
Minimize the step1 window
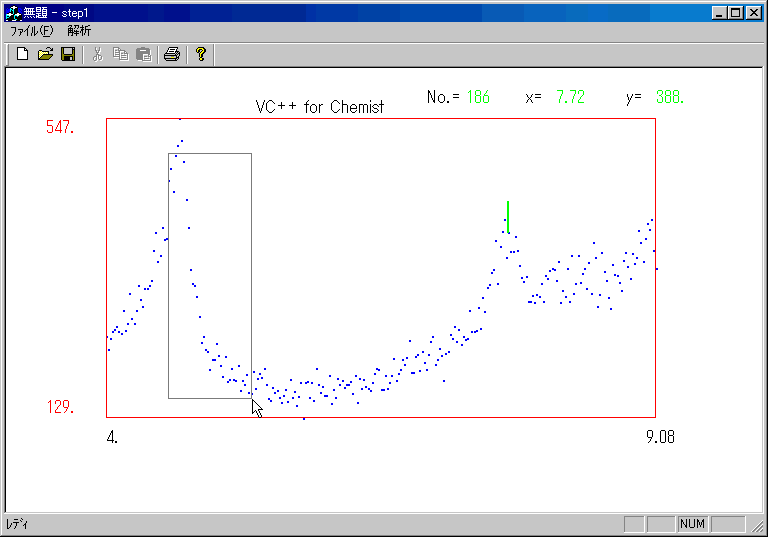click(719, 13)
